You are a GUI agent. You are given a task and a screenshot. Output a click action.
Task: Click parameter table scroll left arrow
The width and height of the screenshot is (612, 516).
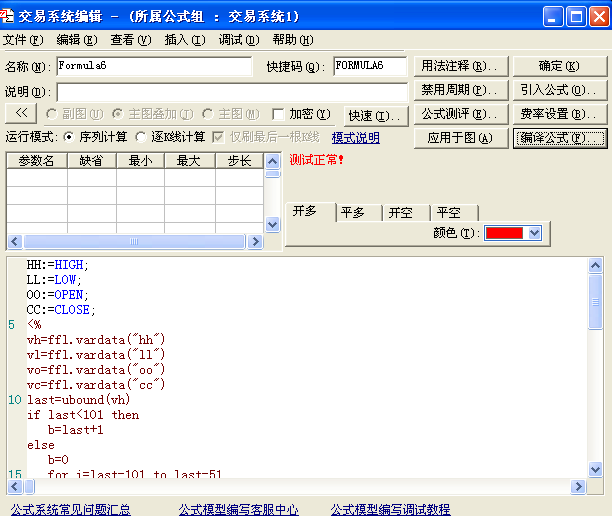pos(15,242)
